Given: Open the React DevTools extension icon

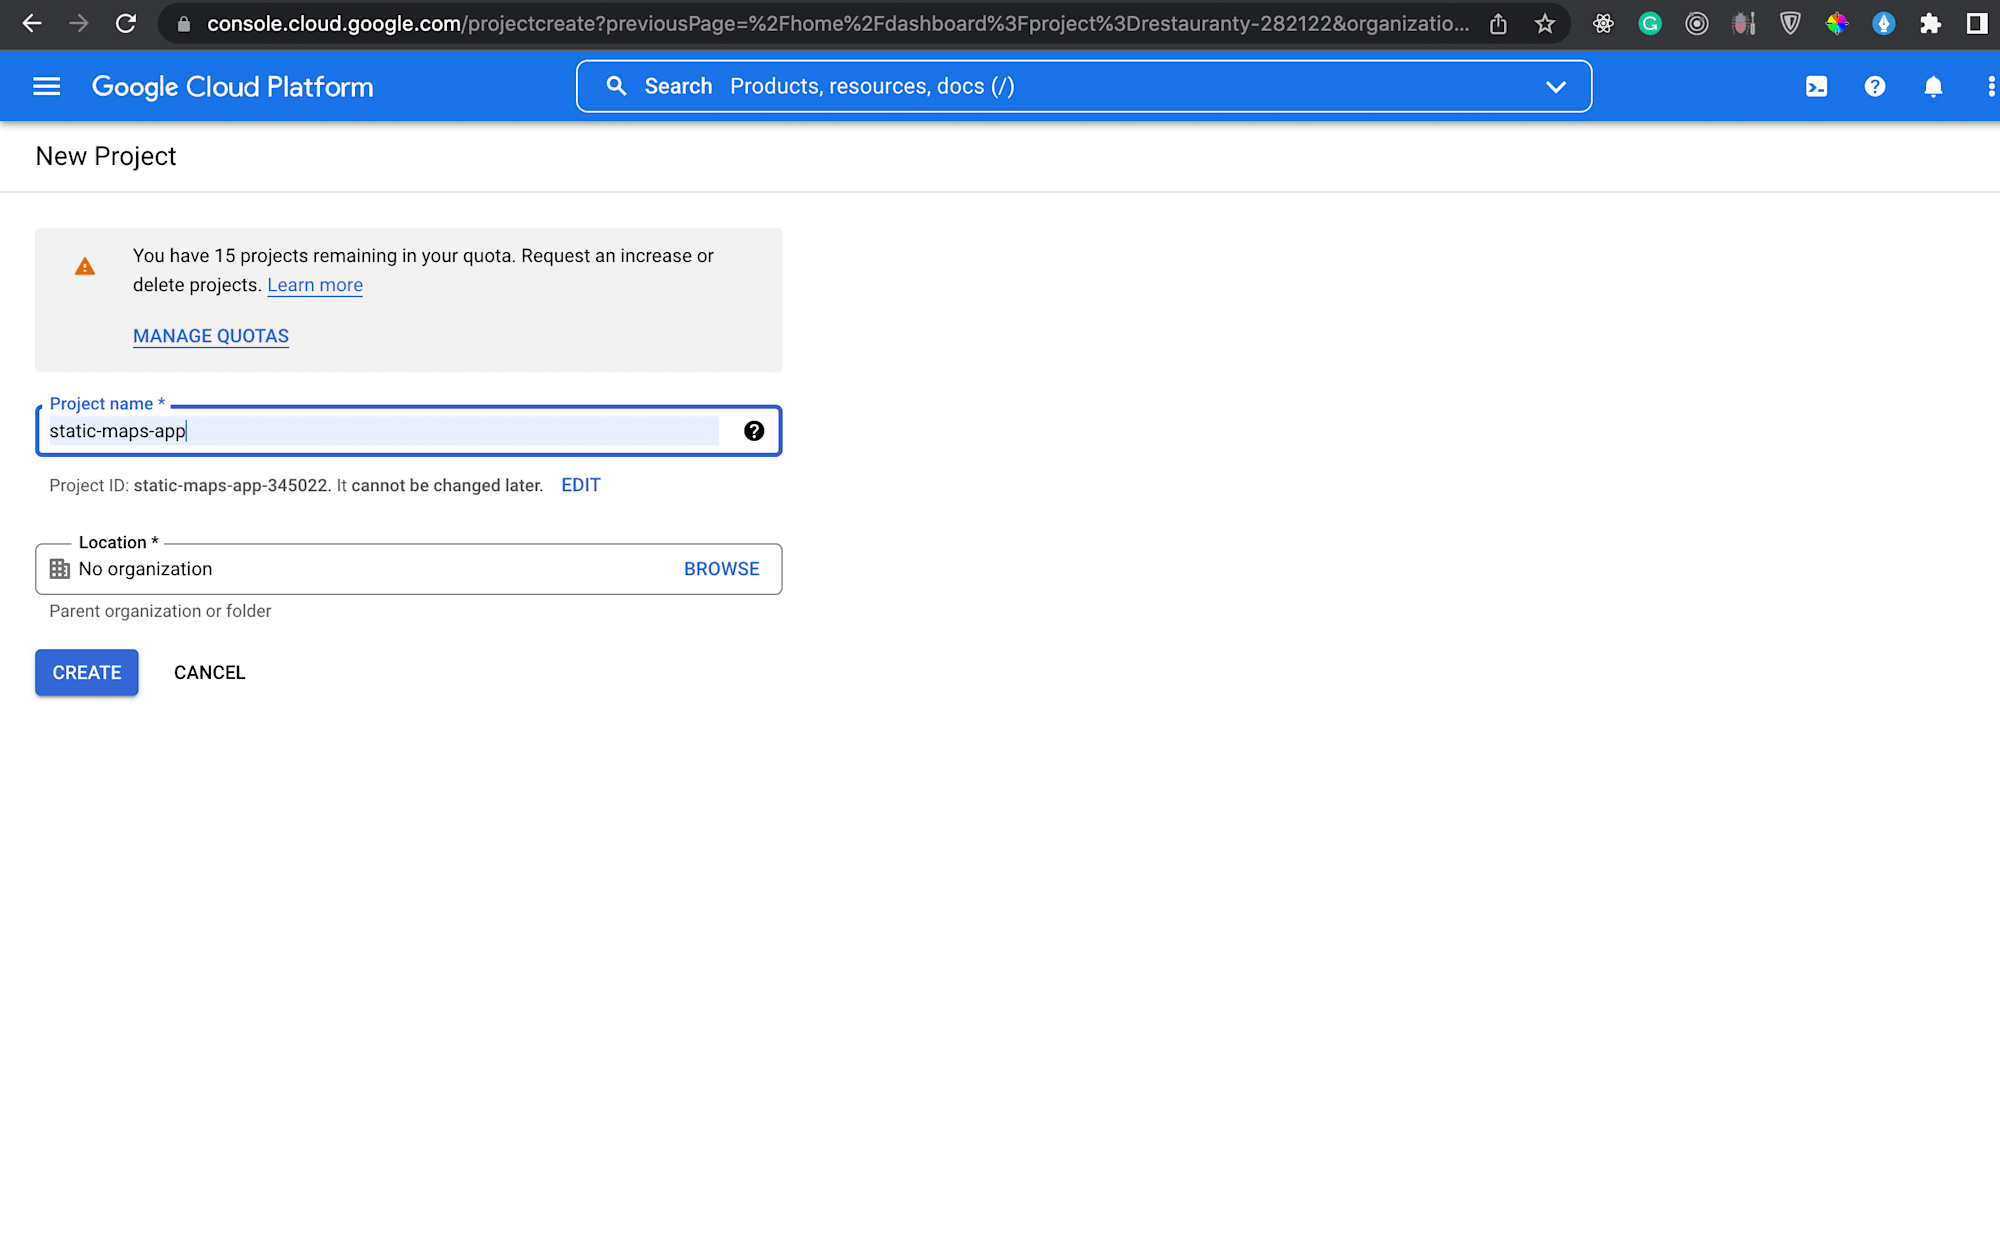Looking at the screenshot, I should 1603,24.
